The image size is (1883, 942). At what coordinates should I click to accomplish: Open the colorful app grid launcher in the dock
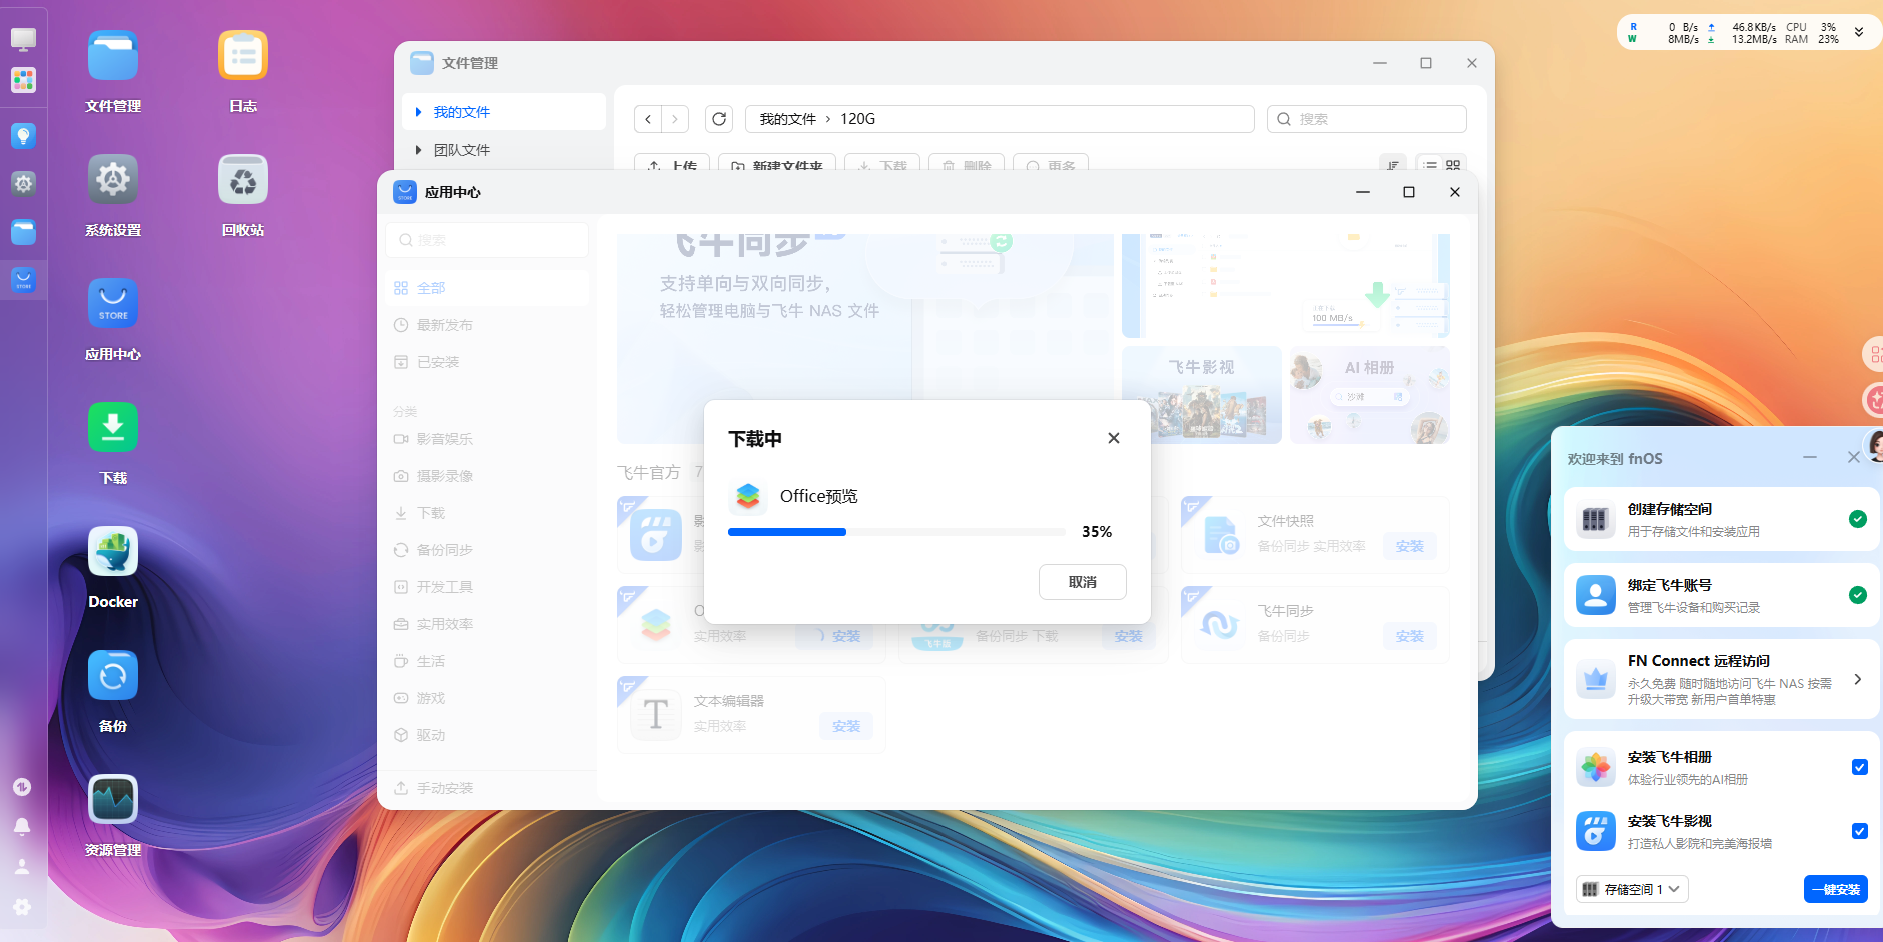(x=23, y=80)
